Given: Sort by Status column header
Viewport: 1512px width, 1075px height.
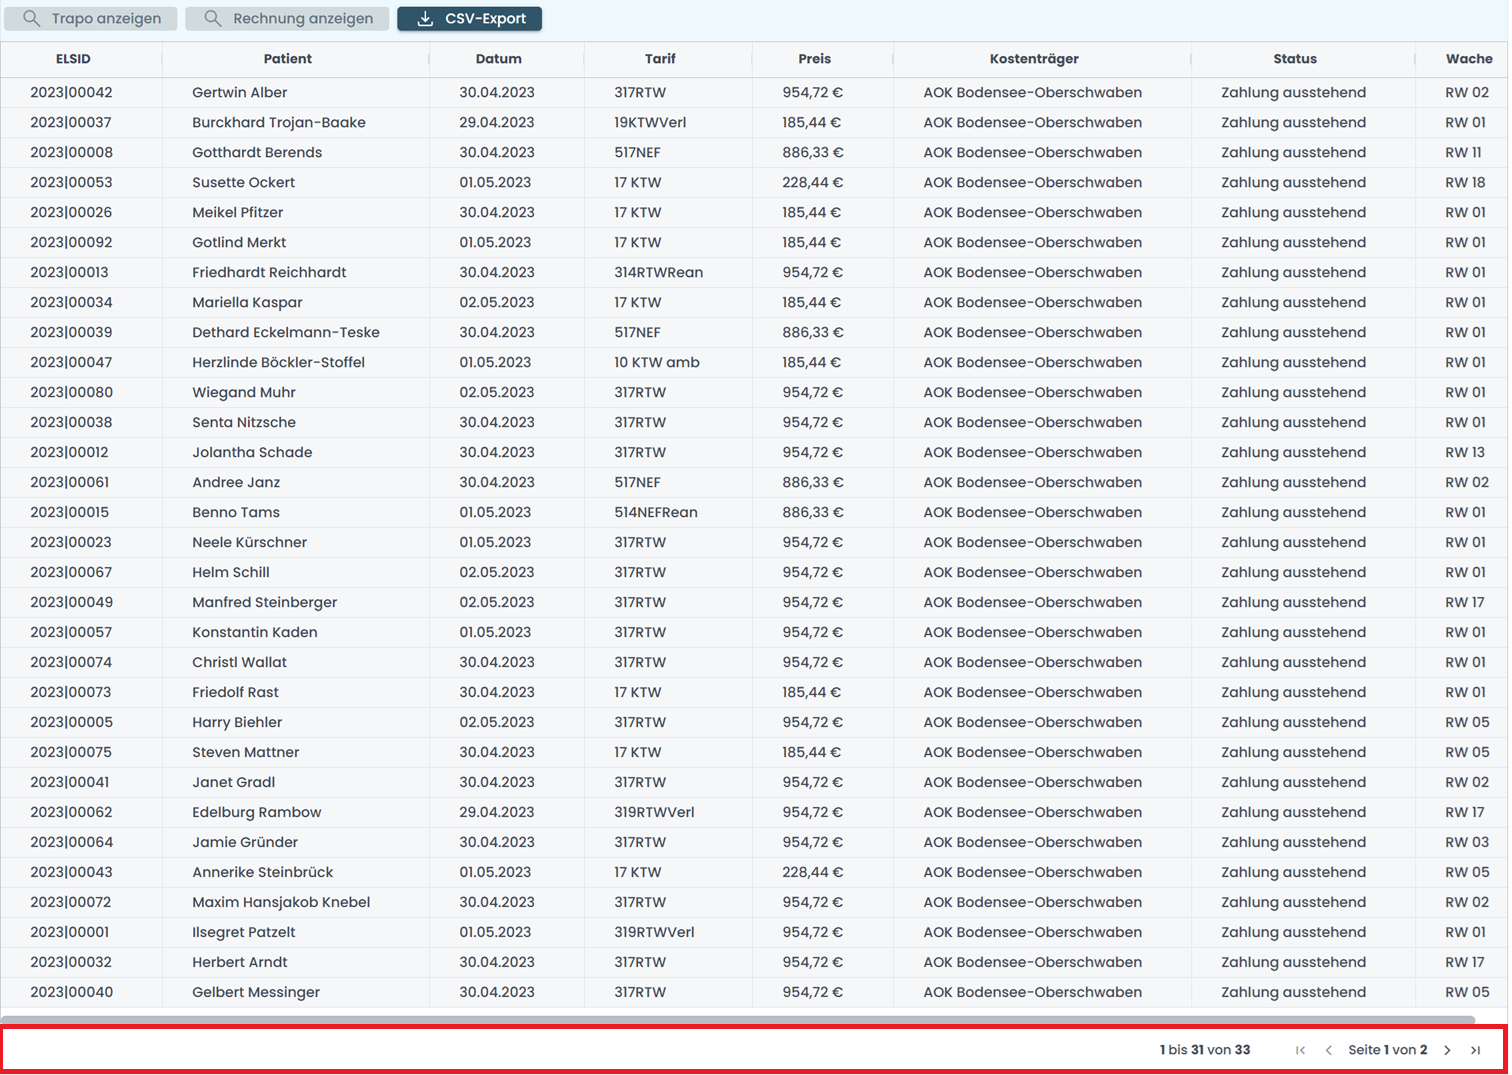Looking at the screenshot, I should coord(1295,59).
